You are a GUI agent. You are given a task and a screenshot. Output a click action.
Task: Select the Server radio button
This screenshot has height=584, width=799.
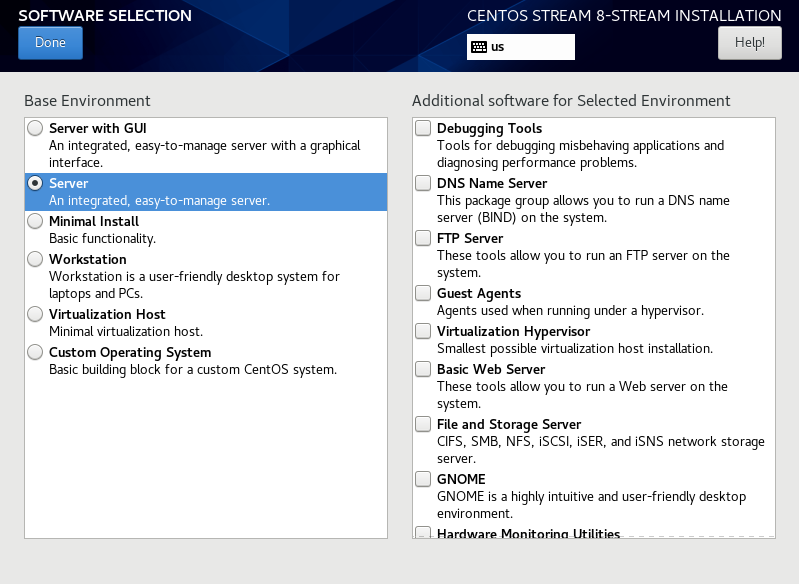[x=35, y=183]
